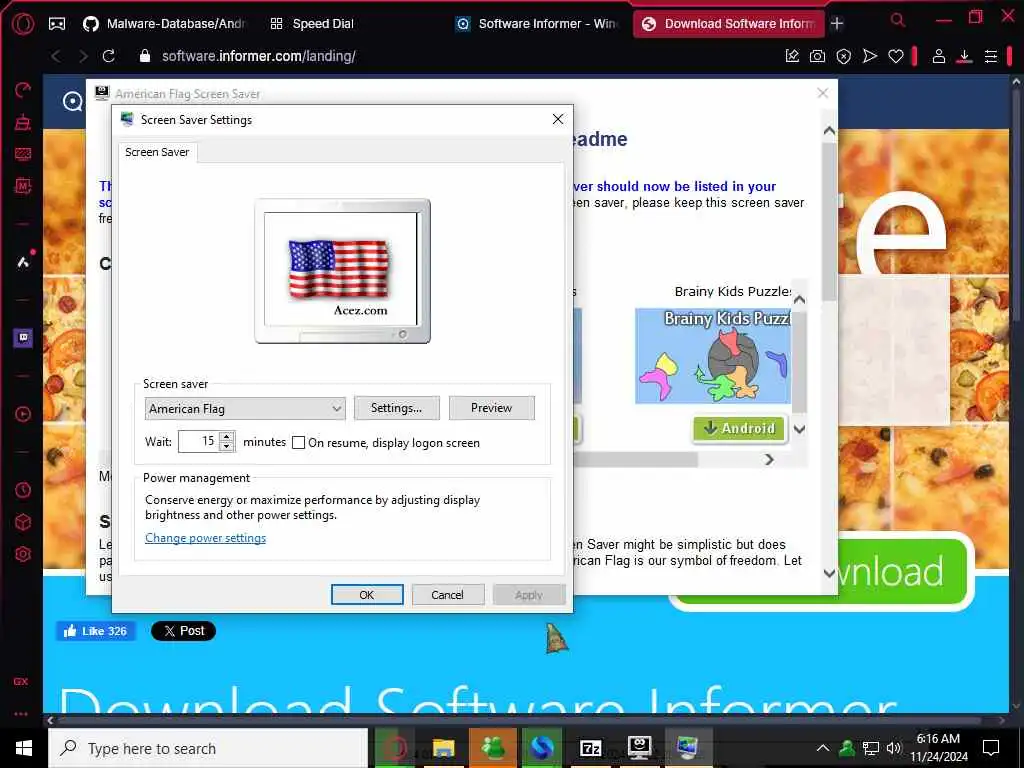
Task: Increase Wait minutes with up spinner
Action: pyautogui.click(x=227, y=436)
